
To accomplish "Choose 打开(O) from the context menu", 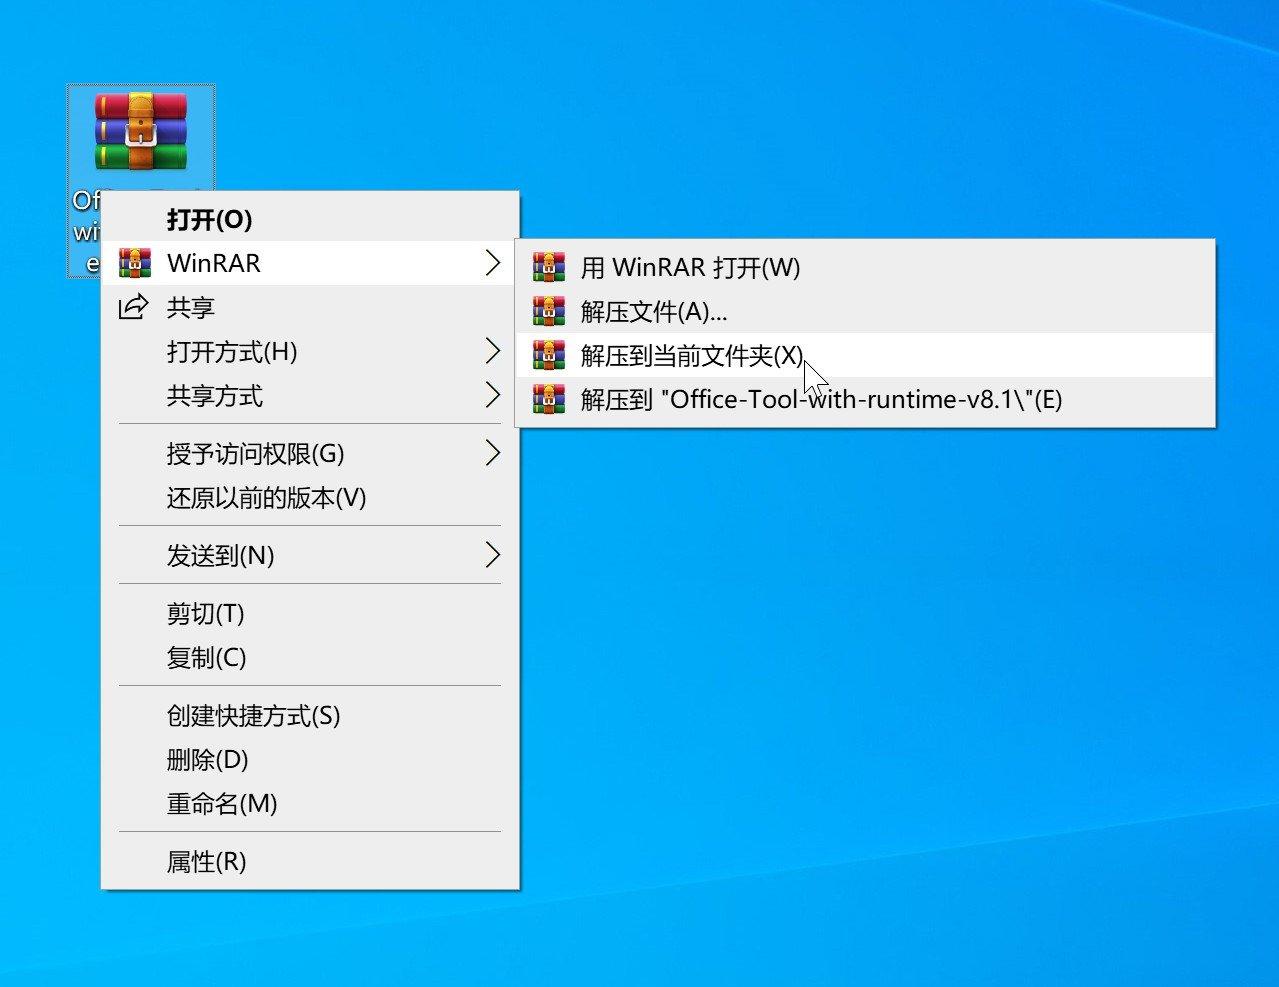I will (310, 219).
